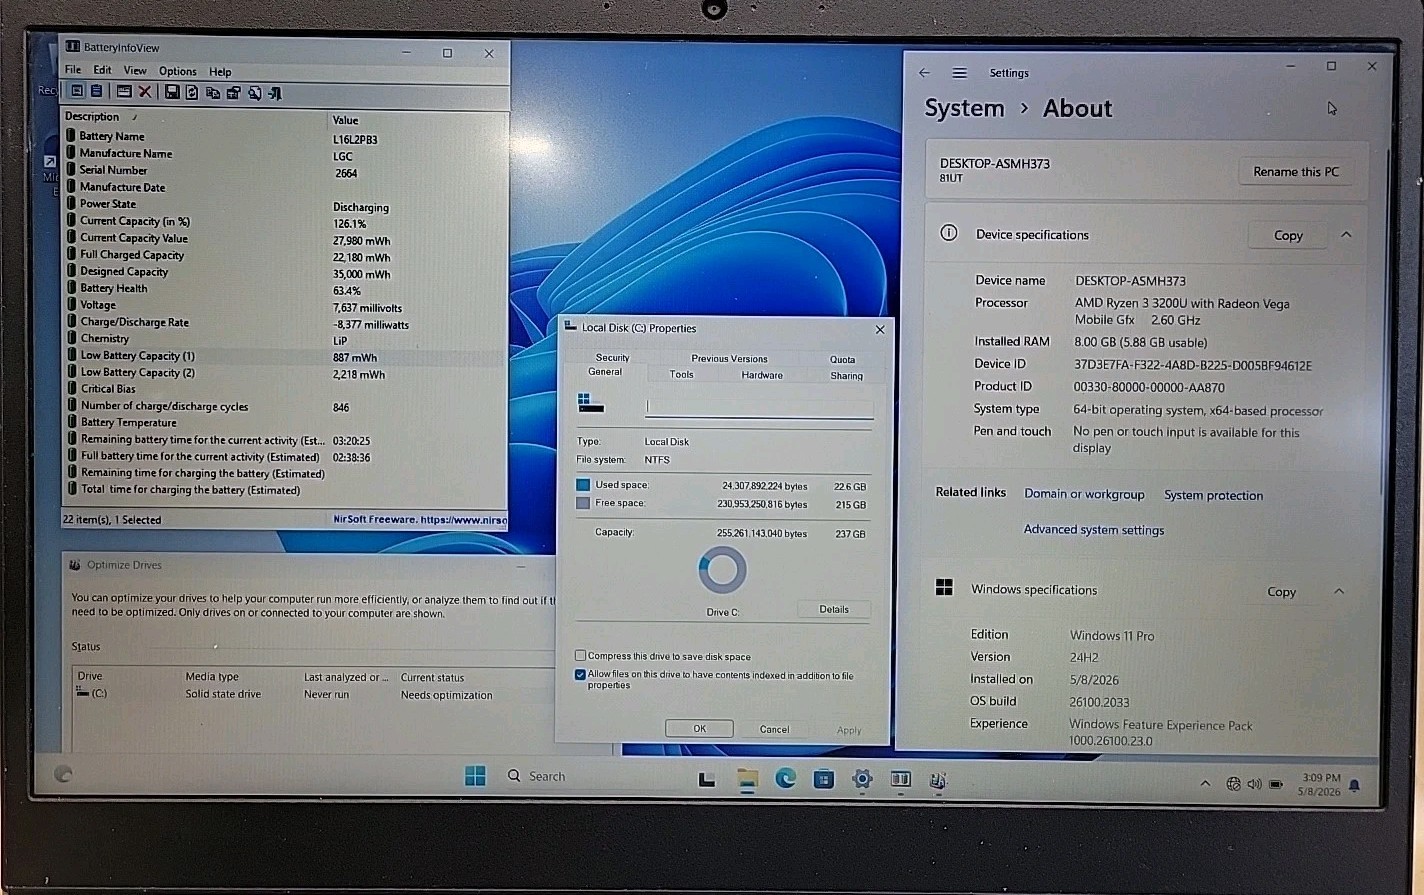Viewport: 1424px width, 895px height.
Task: Click the NirSoft Freeware link in status bar
Action: 420,519
